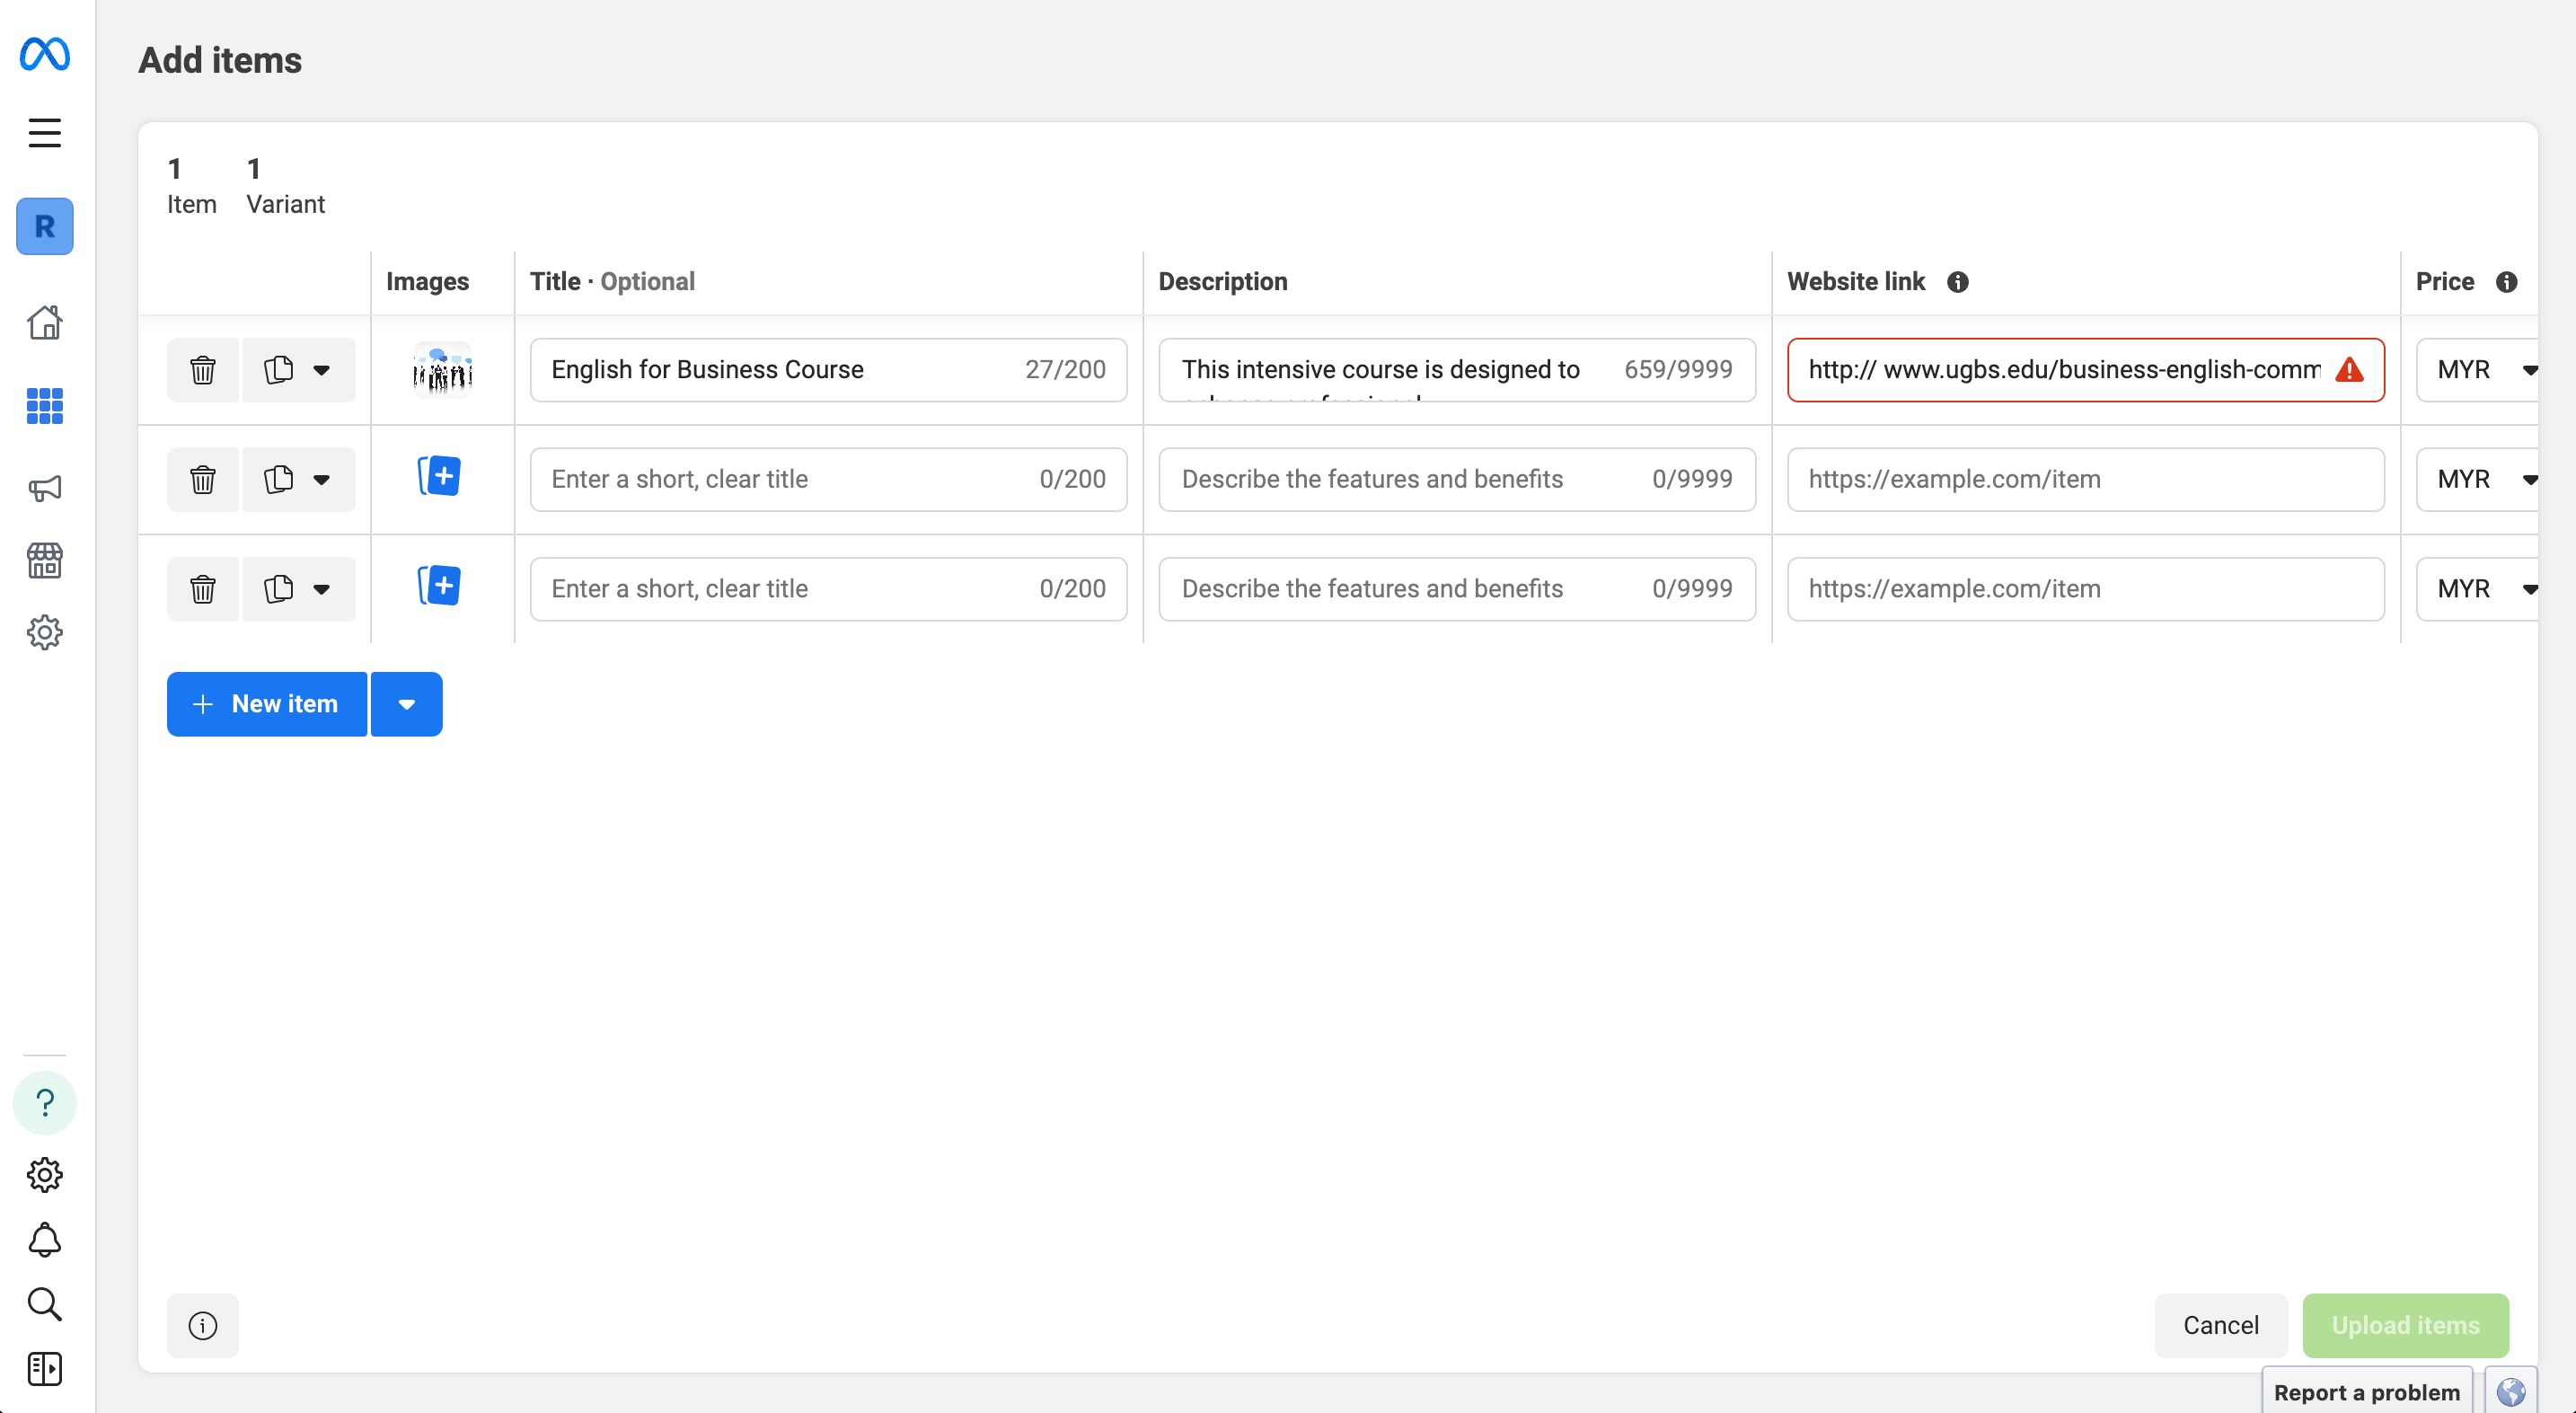Click the delete icon on third item row

click(204, 588)
